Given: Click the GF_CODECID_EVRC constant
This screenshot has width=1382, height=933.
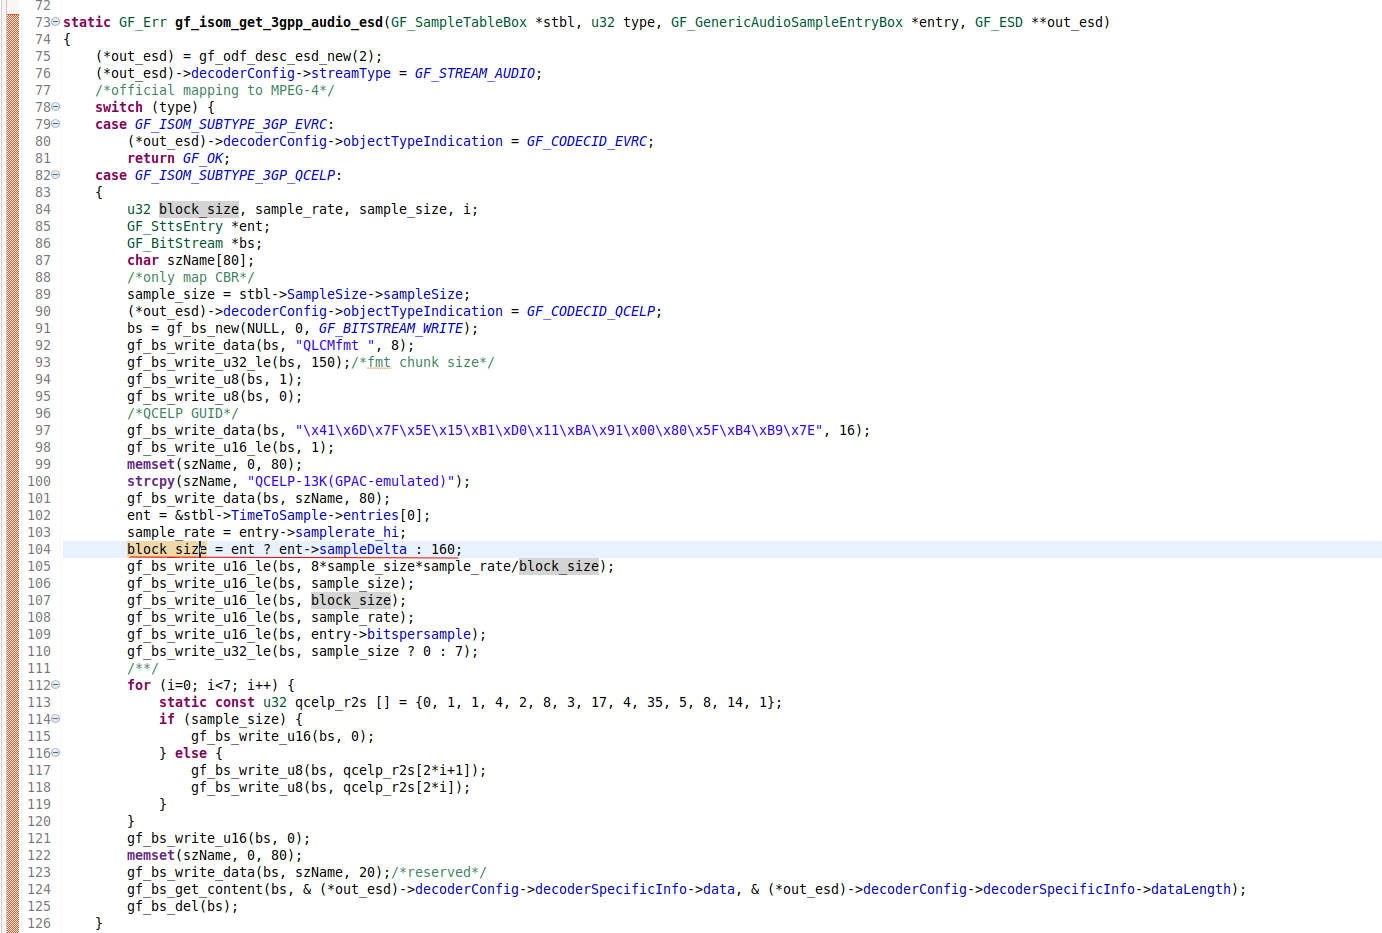Looking at the screenshot, I should point(586,141).
